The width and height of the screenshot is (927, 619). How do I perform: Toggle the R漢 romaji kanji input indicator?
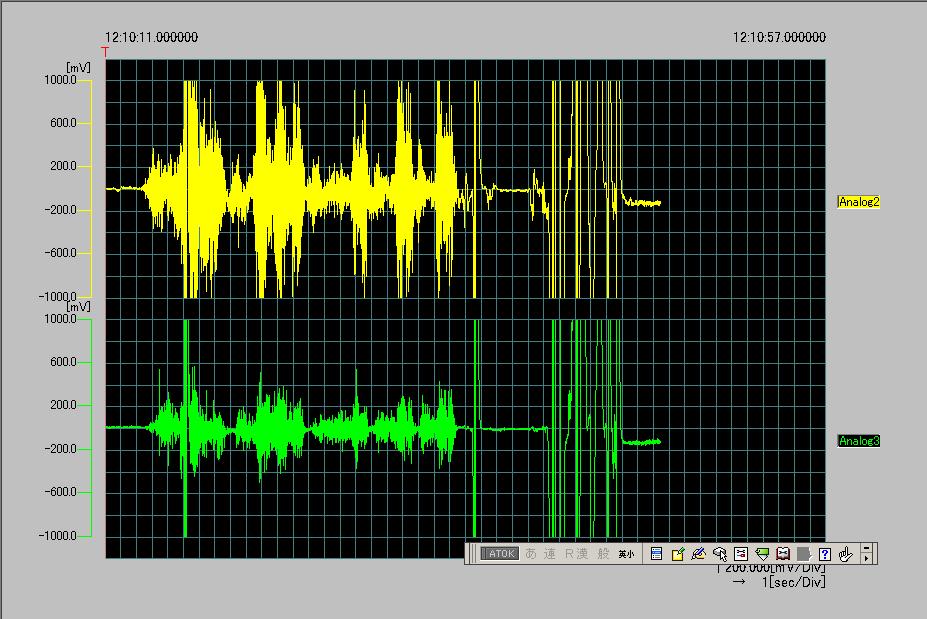(576, 554)
